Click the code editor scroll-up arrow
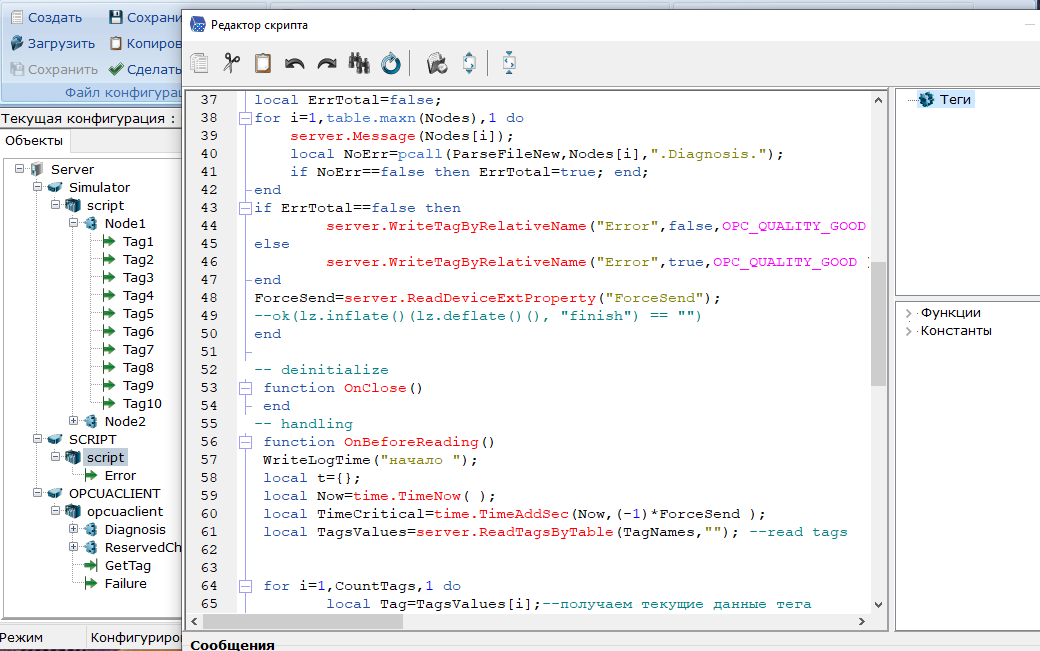The height and width of the screenshot is (651, 1040). (x=878, y=100)
